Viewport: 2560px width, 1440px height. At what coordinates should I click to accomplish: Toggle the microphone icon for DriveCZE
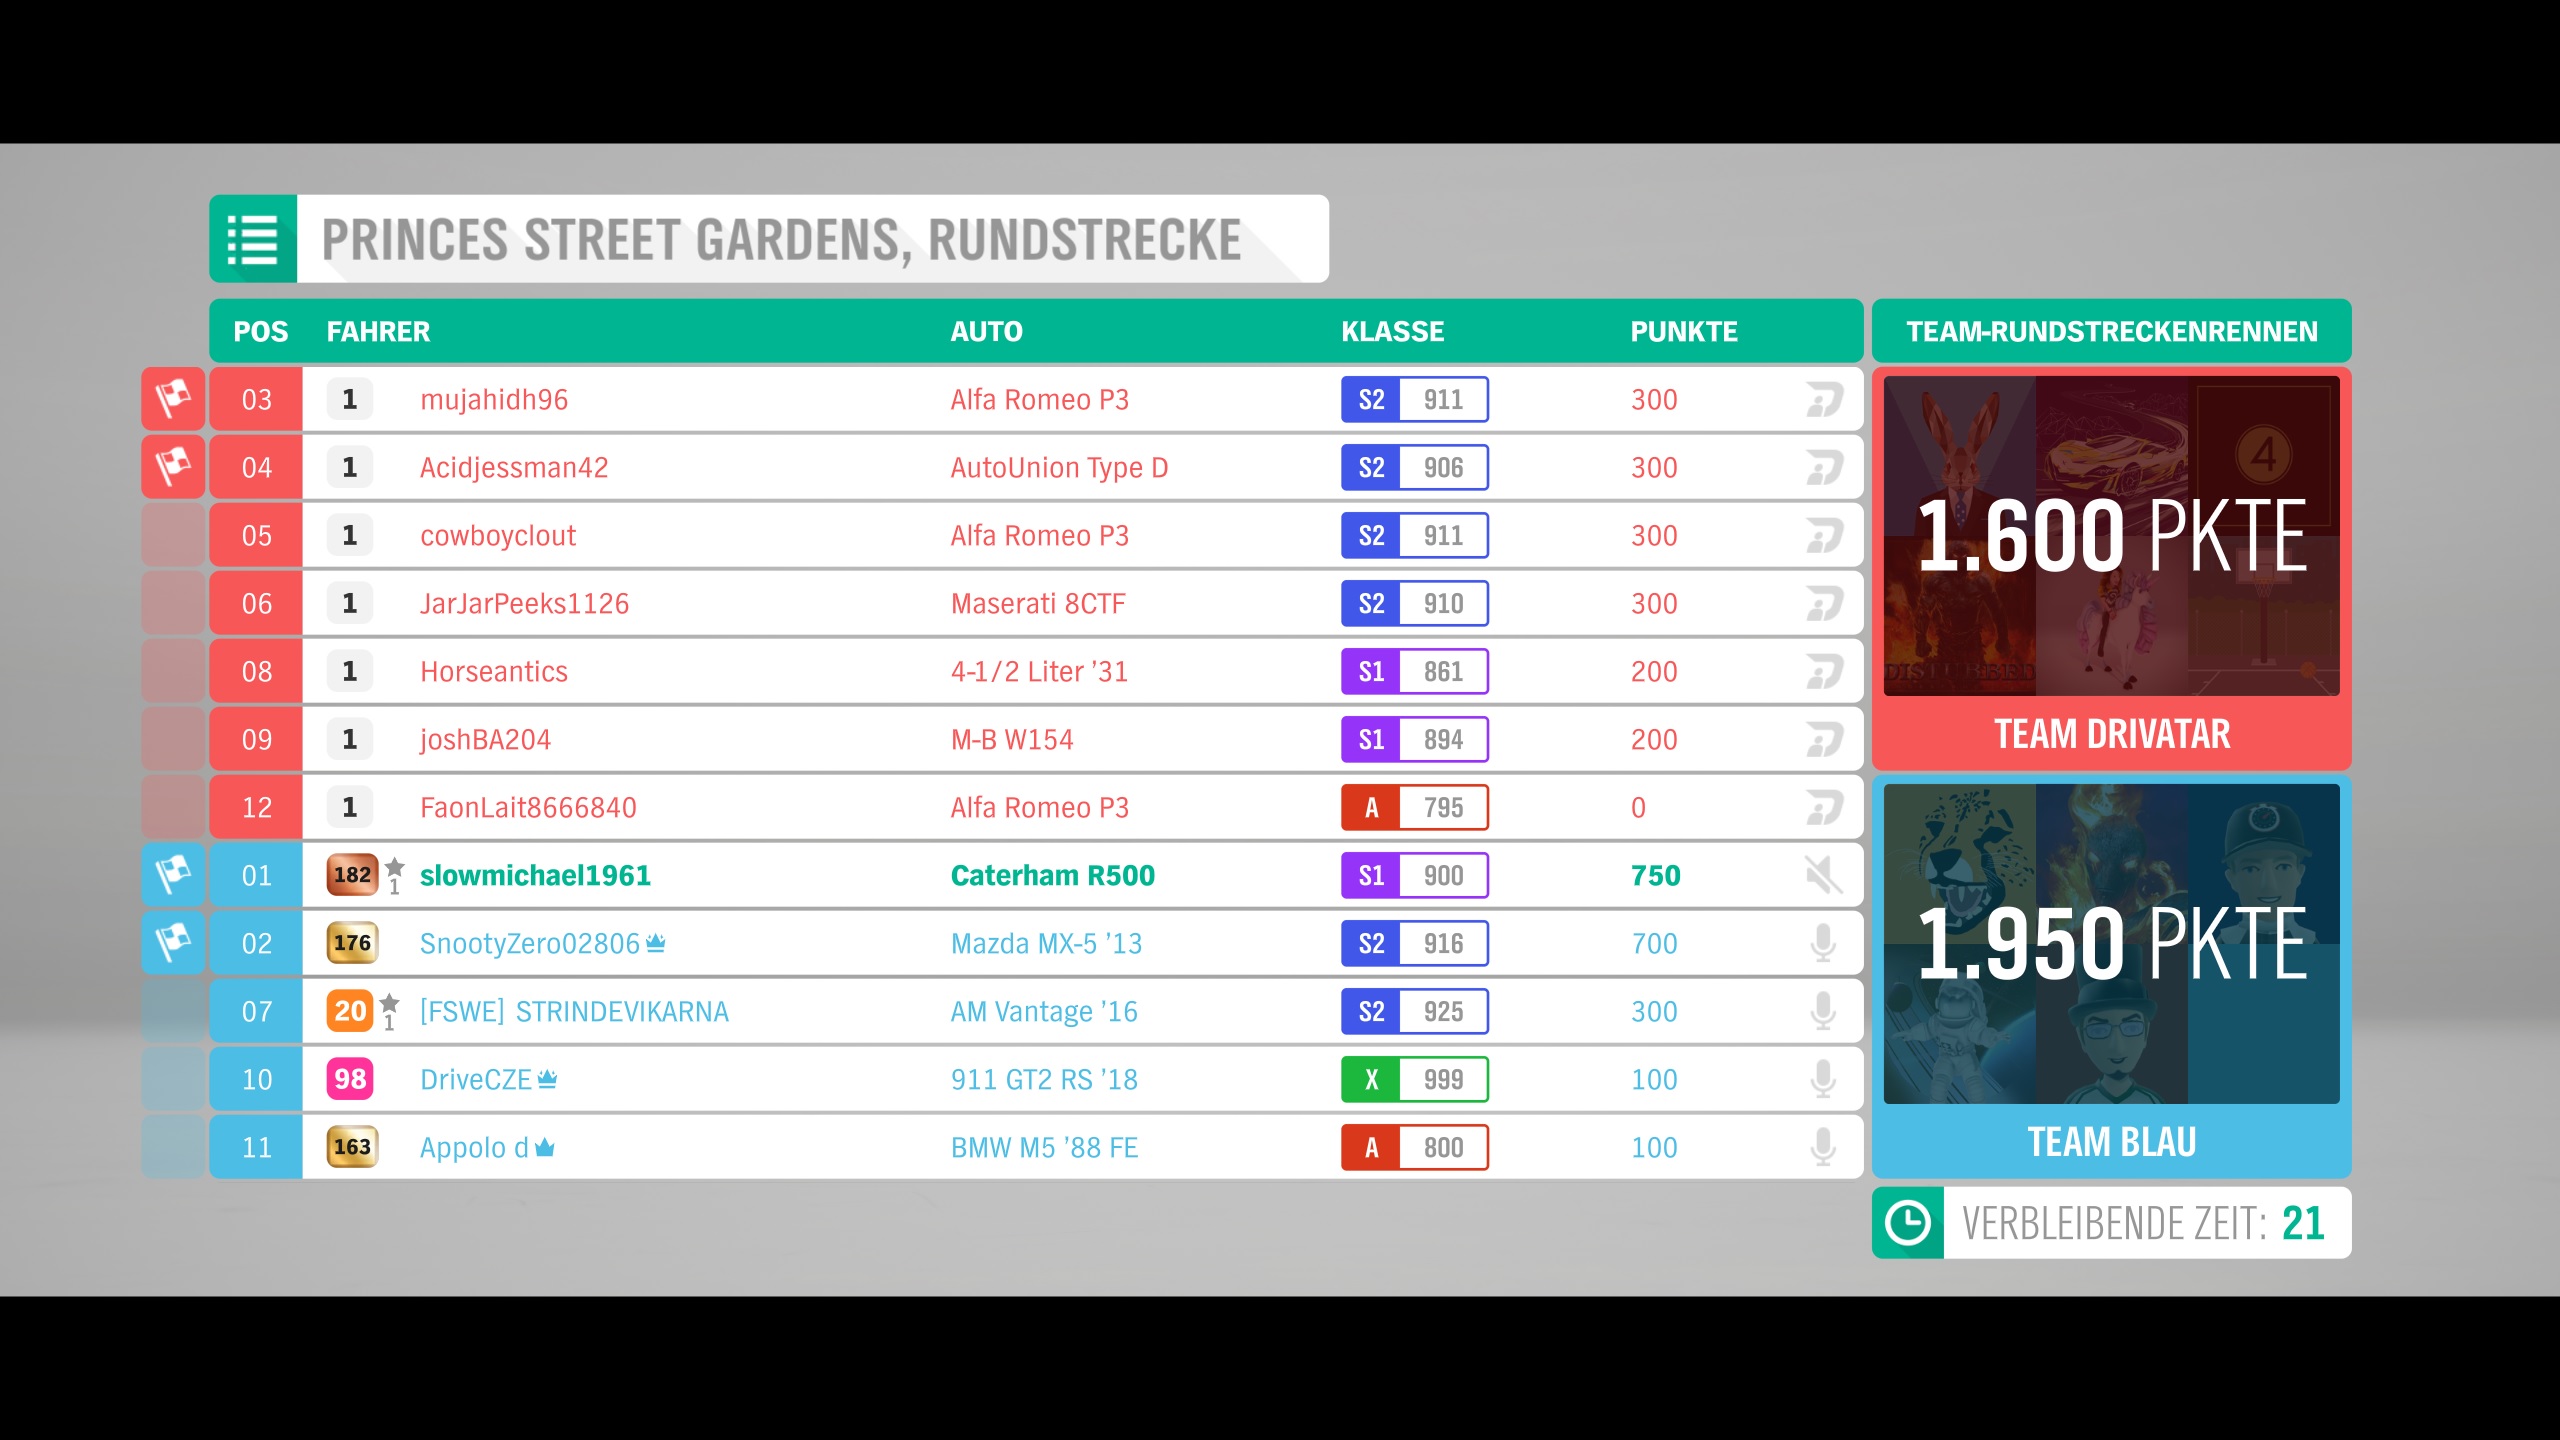1823,1079
